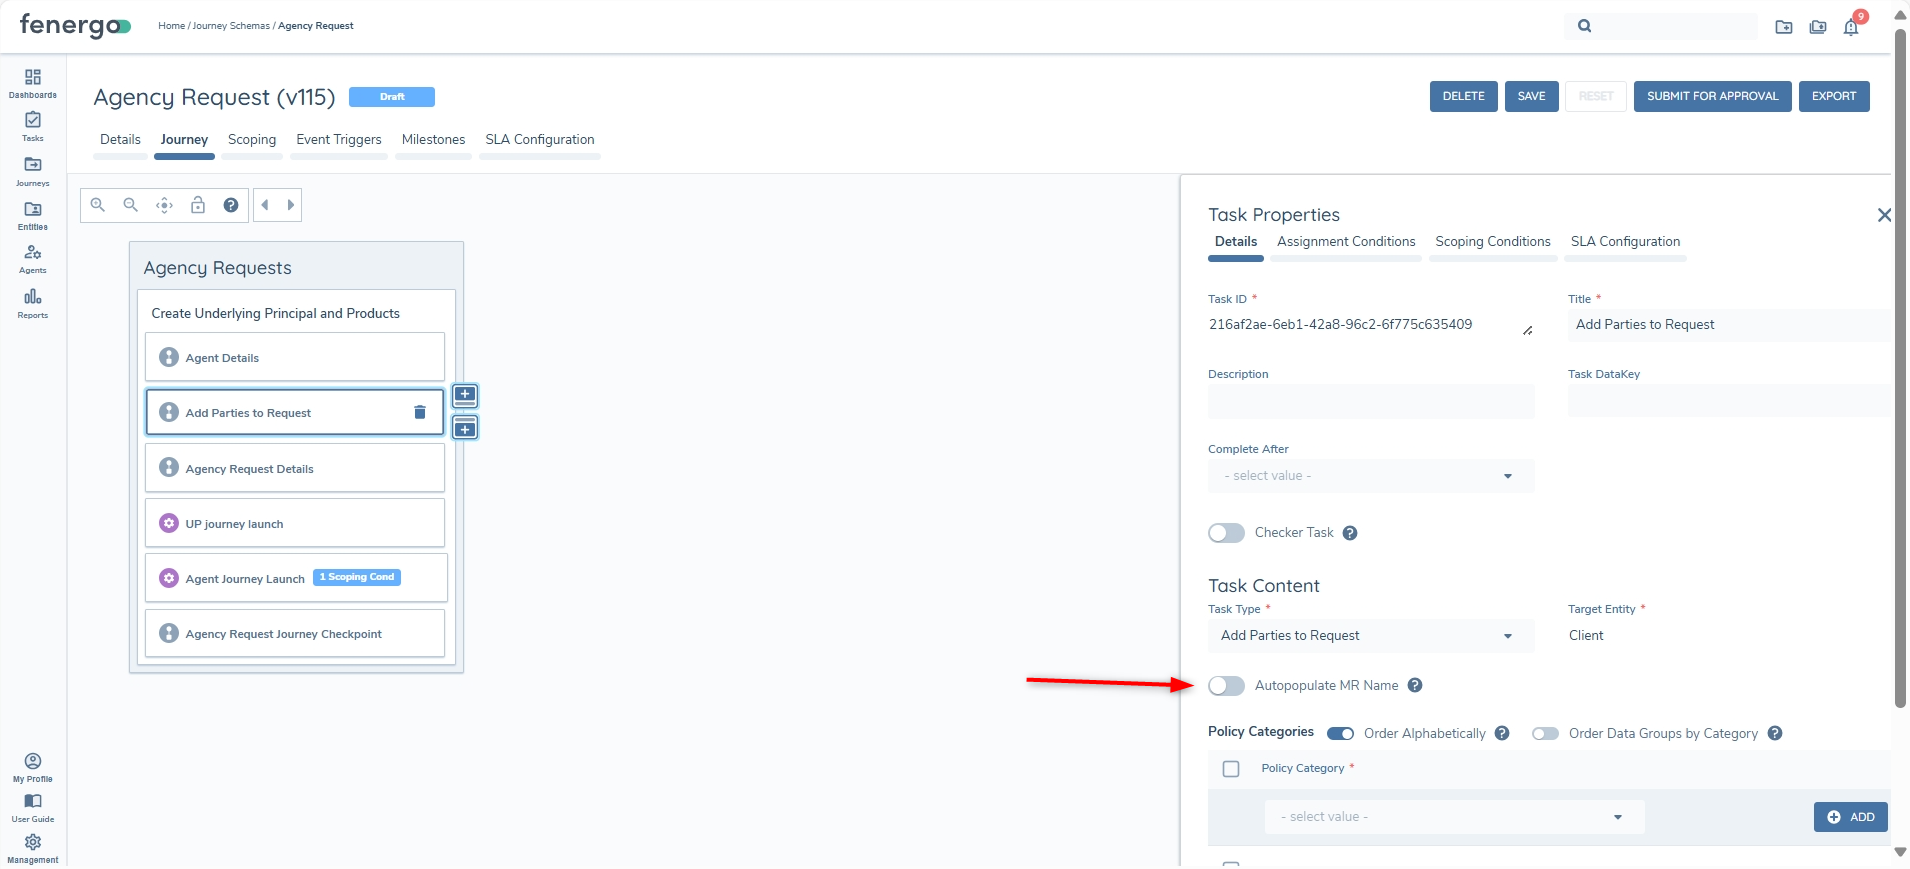1910x869 pixels.
Task: Click the zoom out magnifier
Action: [131, 205]
